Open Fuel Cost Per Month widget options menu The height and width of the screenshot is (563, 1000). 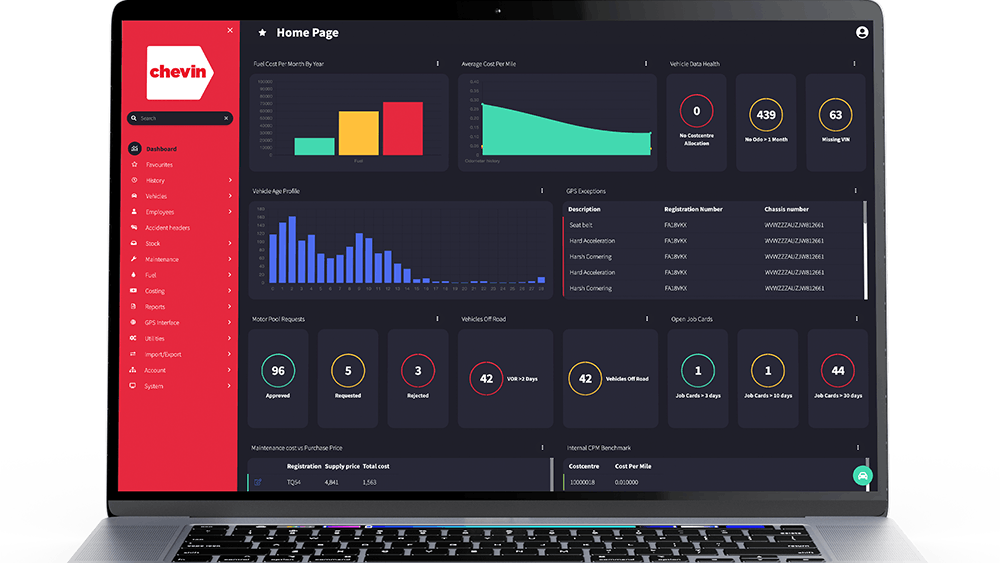pyautogui.click(x=437, y=64)
